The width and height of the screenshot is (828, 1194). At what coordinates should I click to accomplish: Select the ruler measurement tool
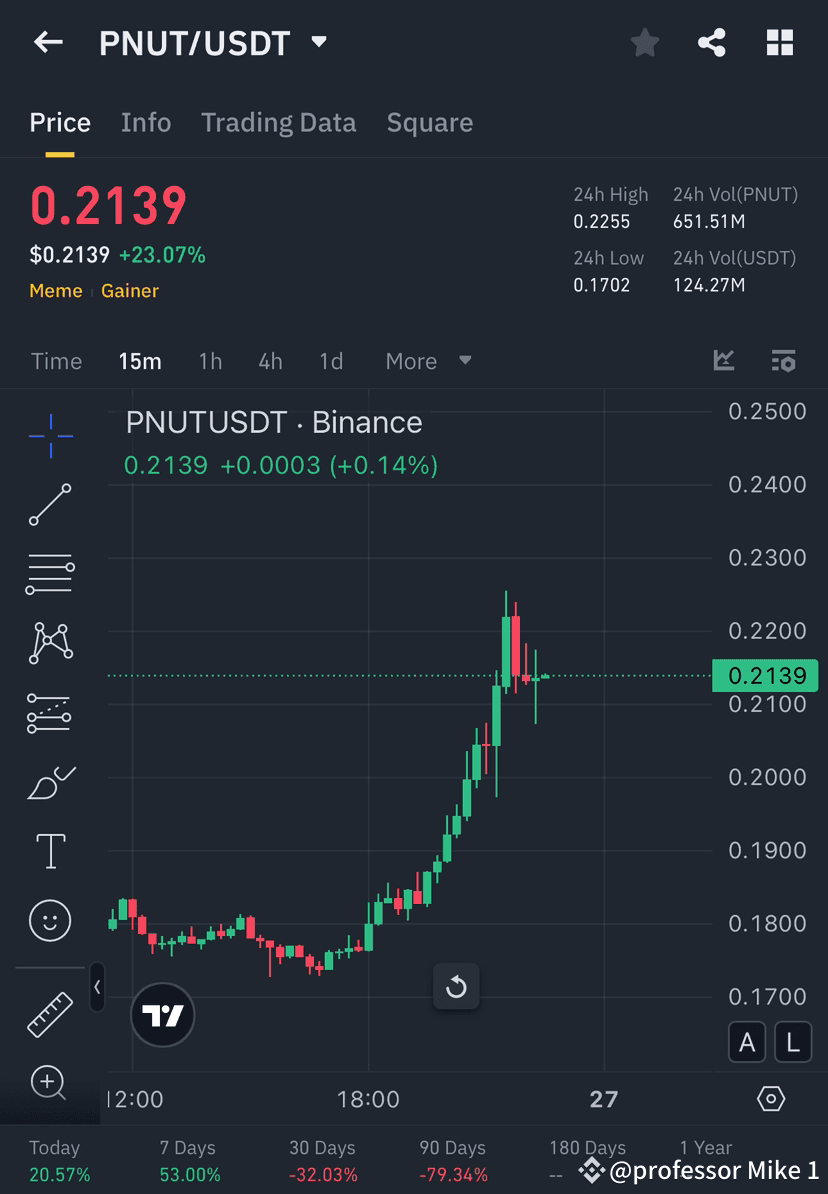tap(50, 1014)
